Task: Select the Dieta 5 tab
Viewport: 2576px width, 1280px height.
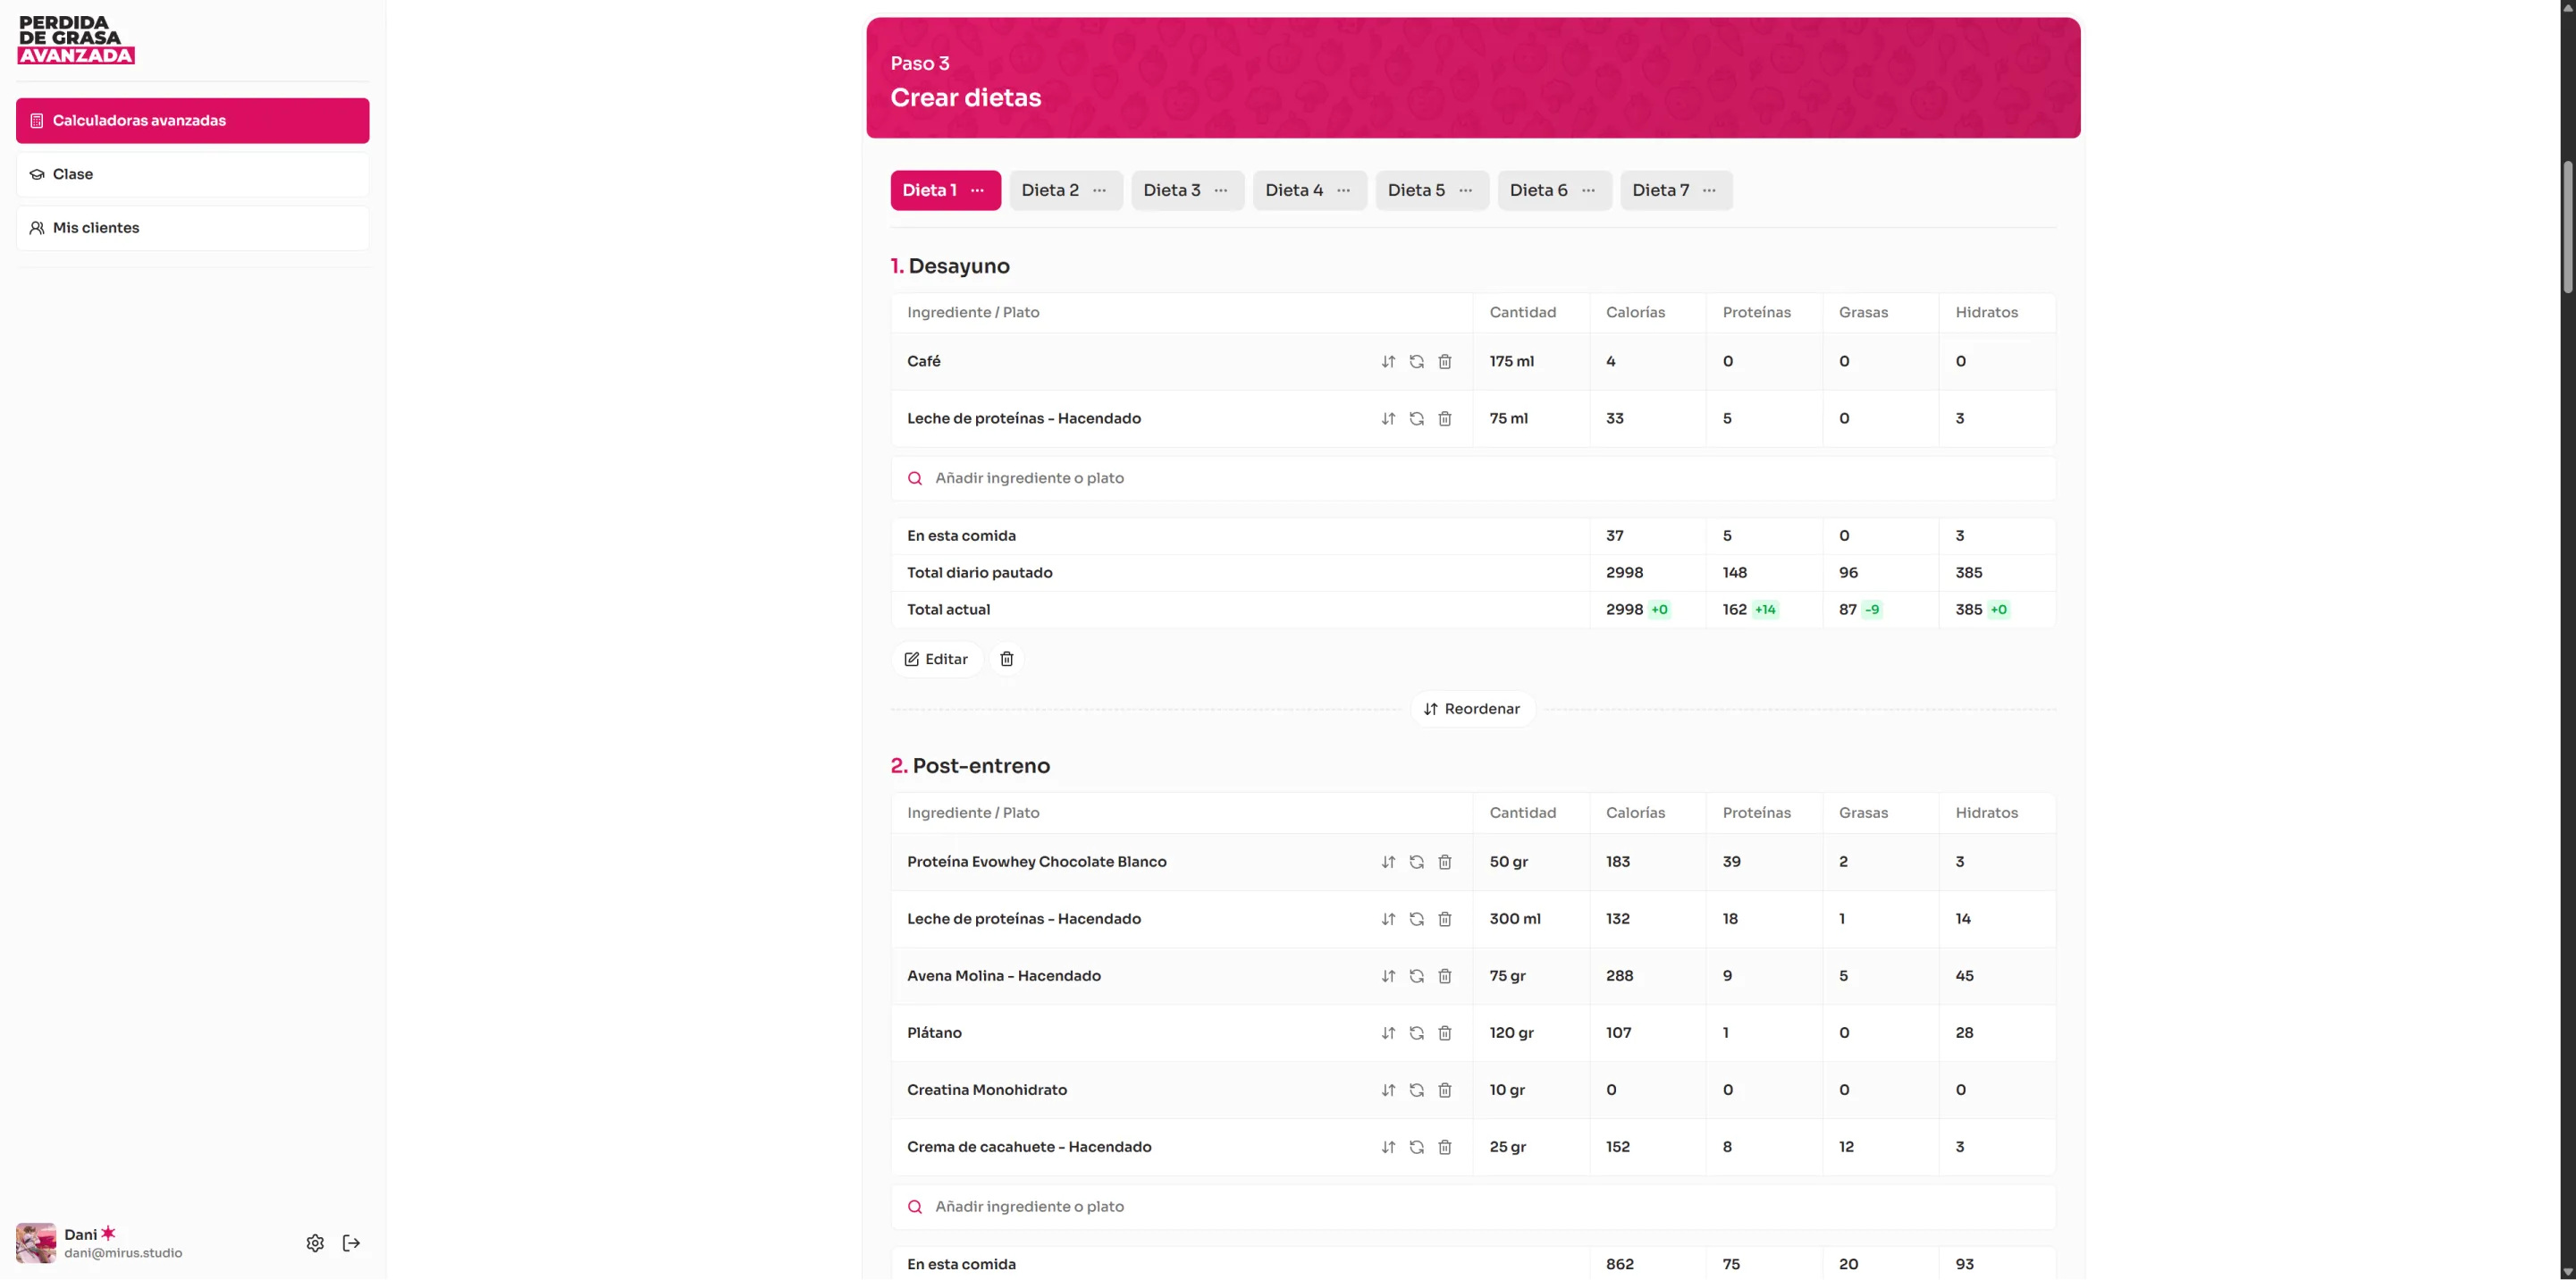Action: click(x=1416, y=191)
